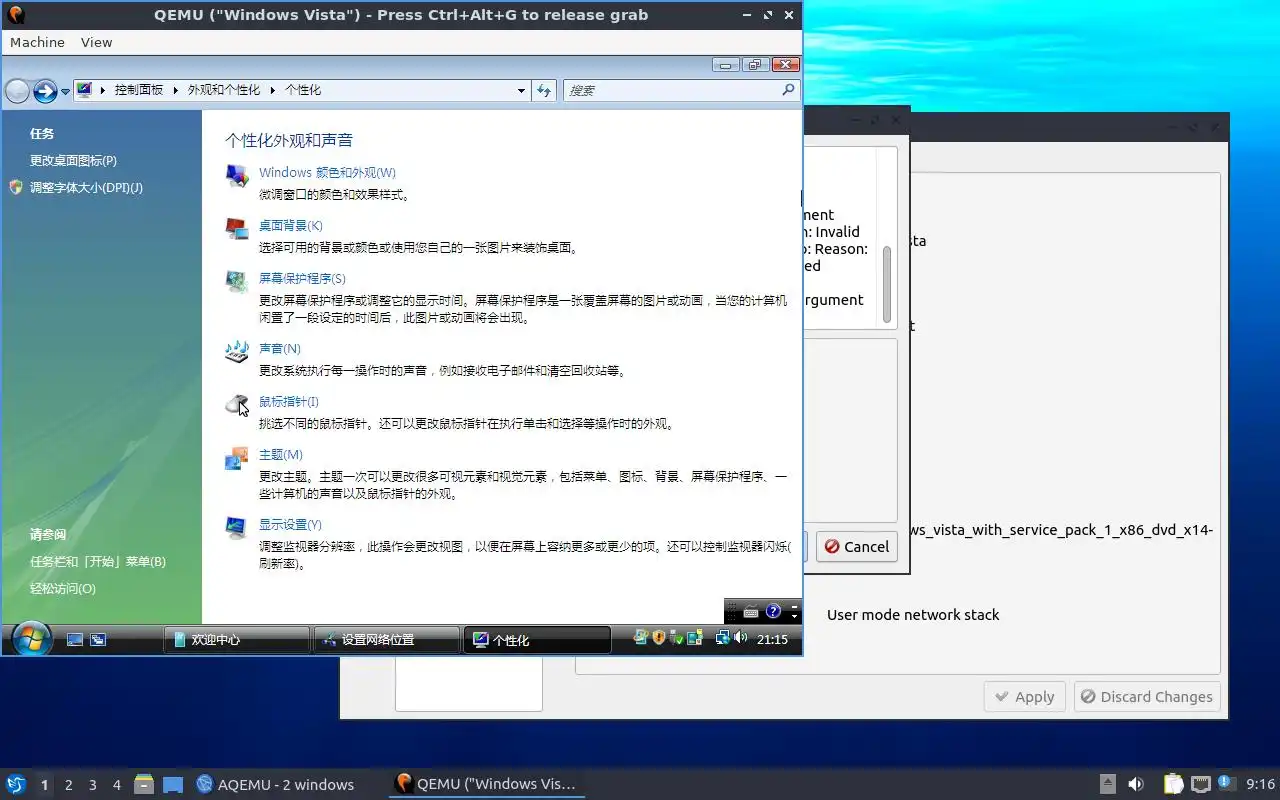This screenshot has width=1280, height=800.
Task: Click the Vista tray security shield icon
Action: (x=659, y=637)
